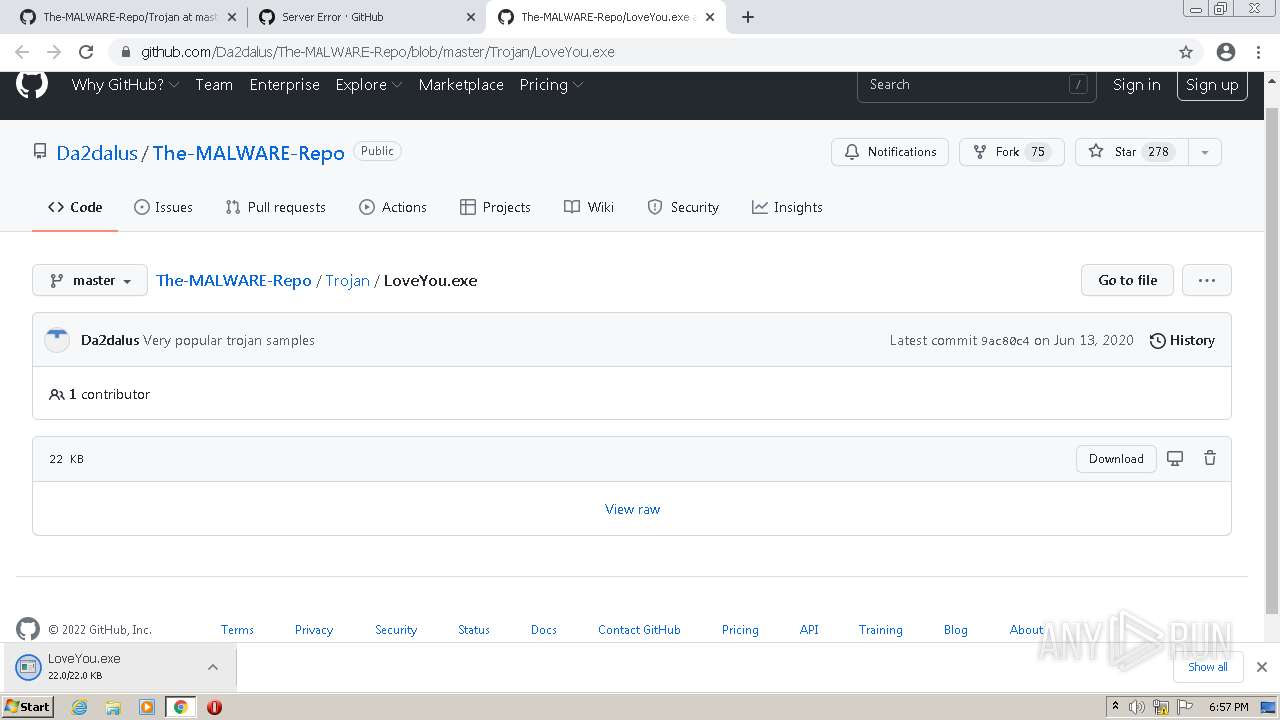Click LoveYou.exe file icon in download bar
This screenshot has width=1280, height=720.
tap(28, 667)
